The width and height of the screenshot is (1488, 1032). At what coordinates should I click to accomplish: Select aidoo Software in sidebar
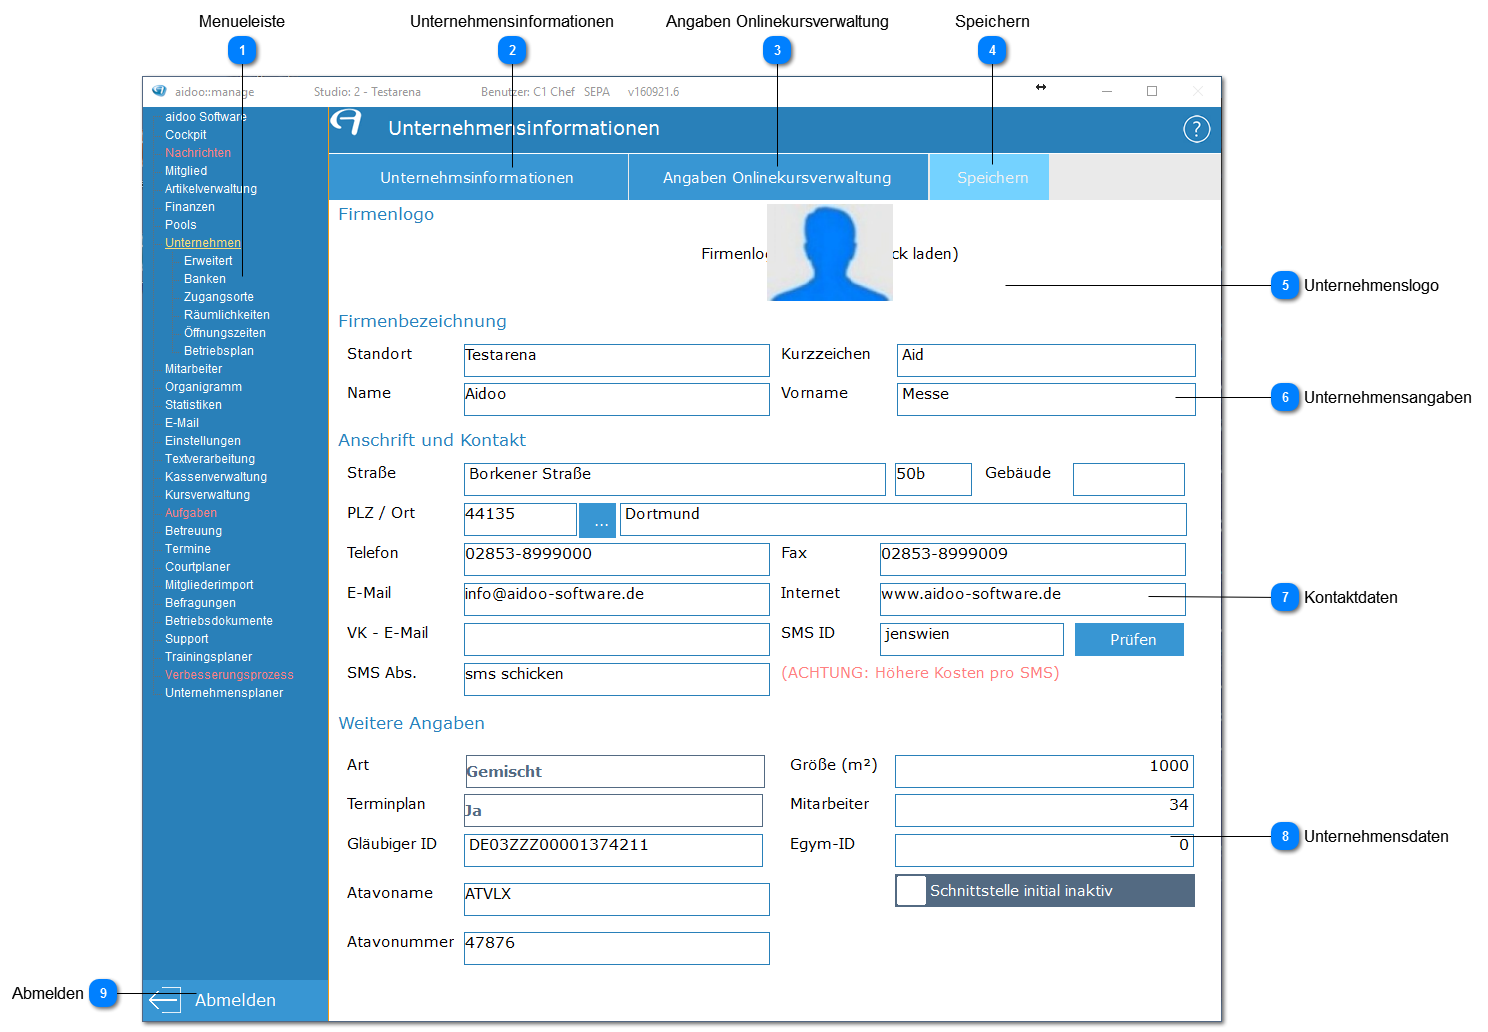206,117
